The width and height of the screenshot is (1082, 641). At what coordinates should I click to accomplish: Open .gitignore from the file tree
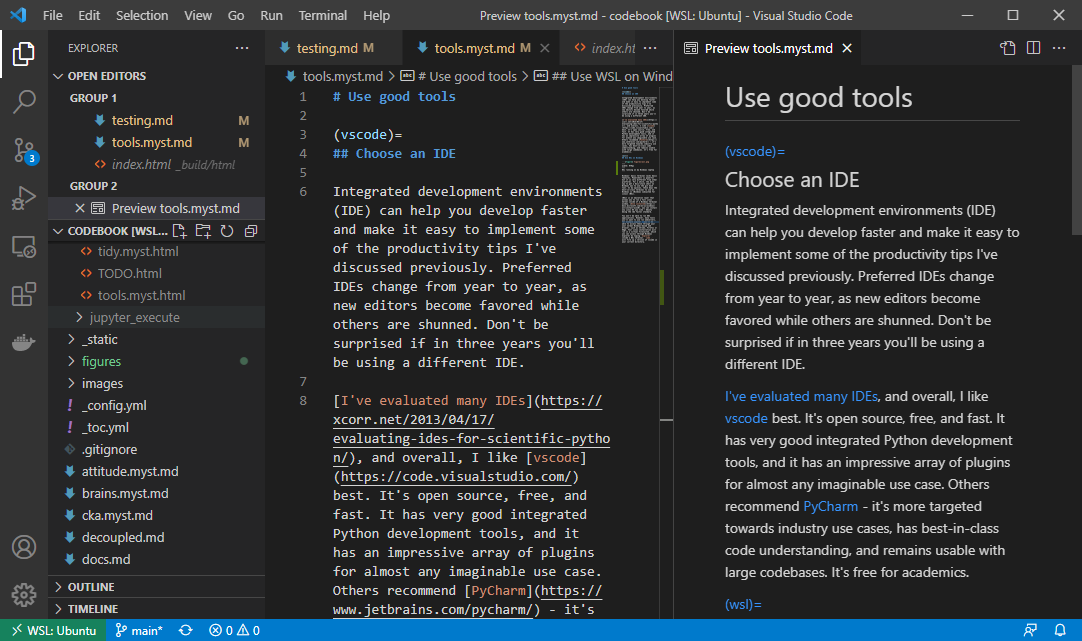(x=157, y=449)
